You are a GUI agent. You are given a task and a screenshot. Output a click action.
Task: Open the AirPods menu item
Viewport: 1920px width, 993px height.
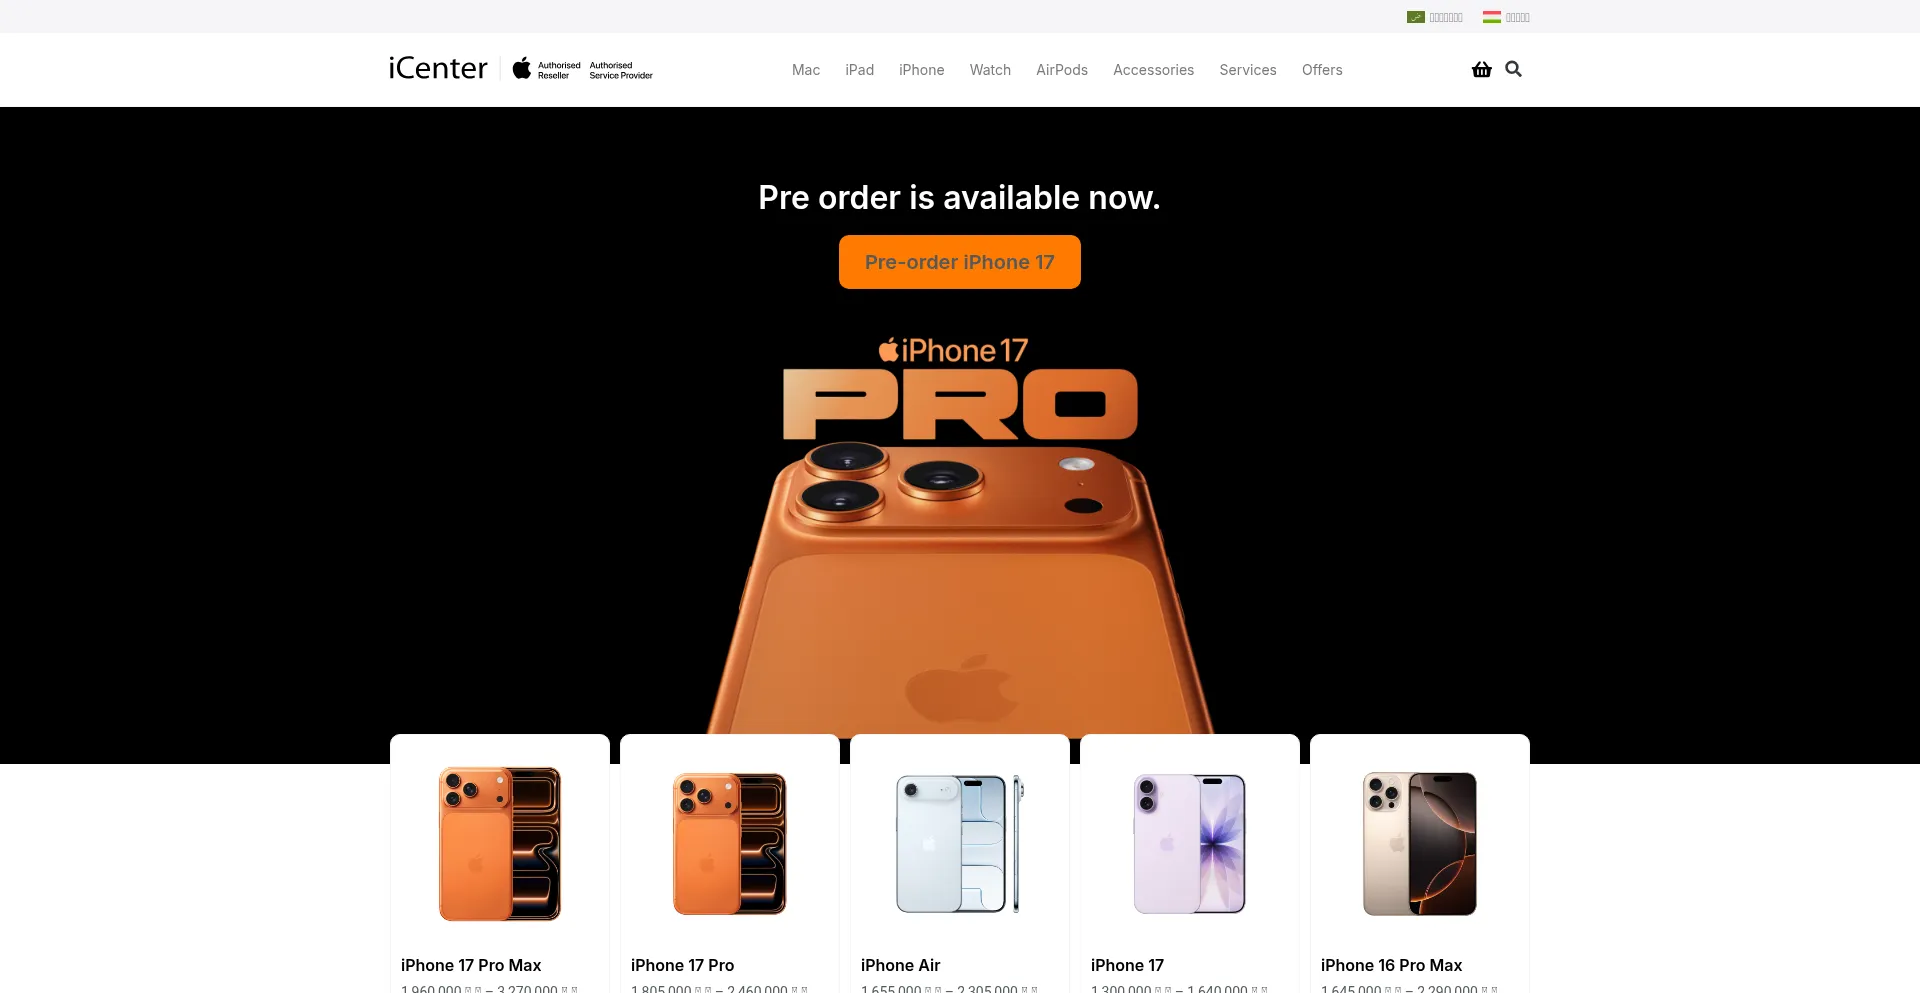1062,70
